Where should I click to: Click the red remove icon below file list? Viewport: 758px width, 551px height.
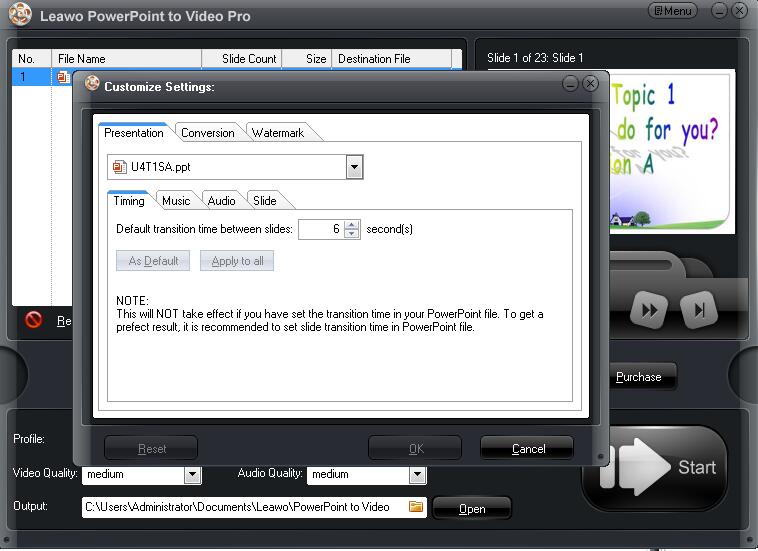pyautogui.click(x=33, y=319)
